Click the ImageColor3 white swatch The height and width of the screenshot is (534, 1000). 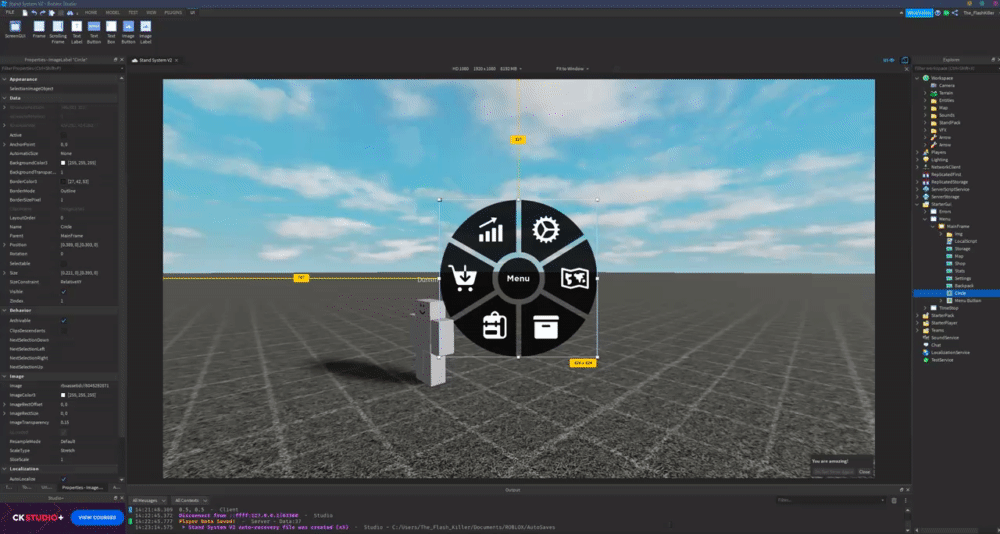pos(62,395)
